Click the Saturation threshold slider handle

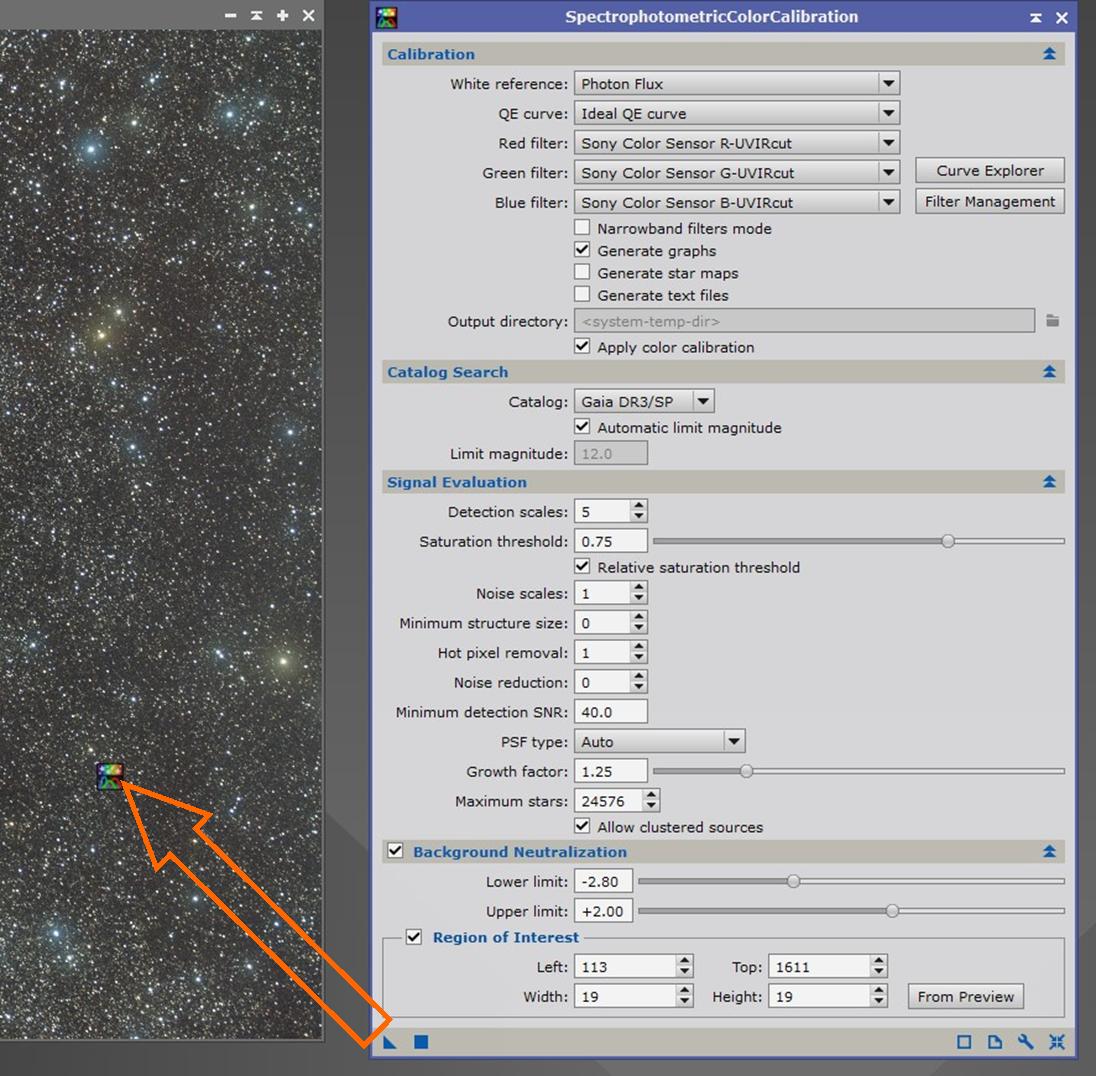coord(948,541)
